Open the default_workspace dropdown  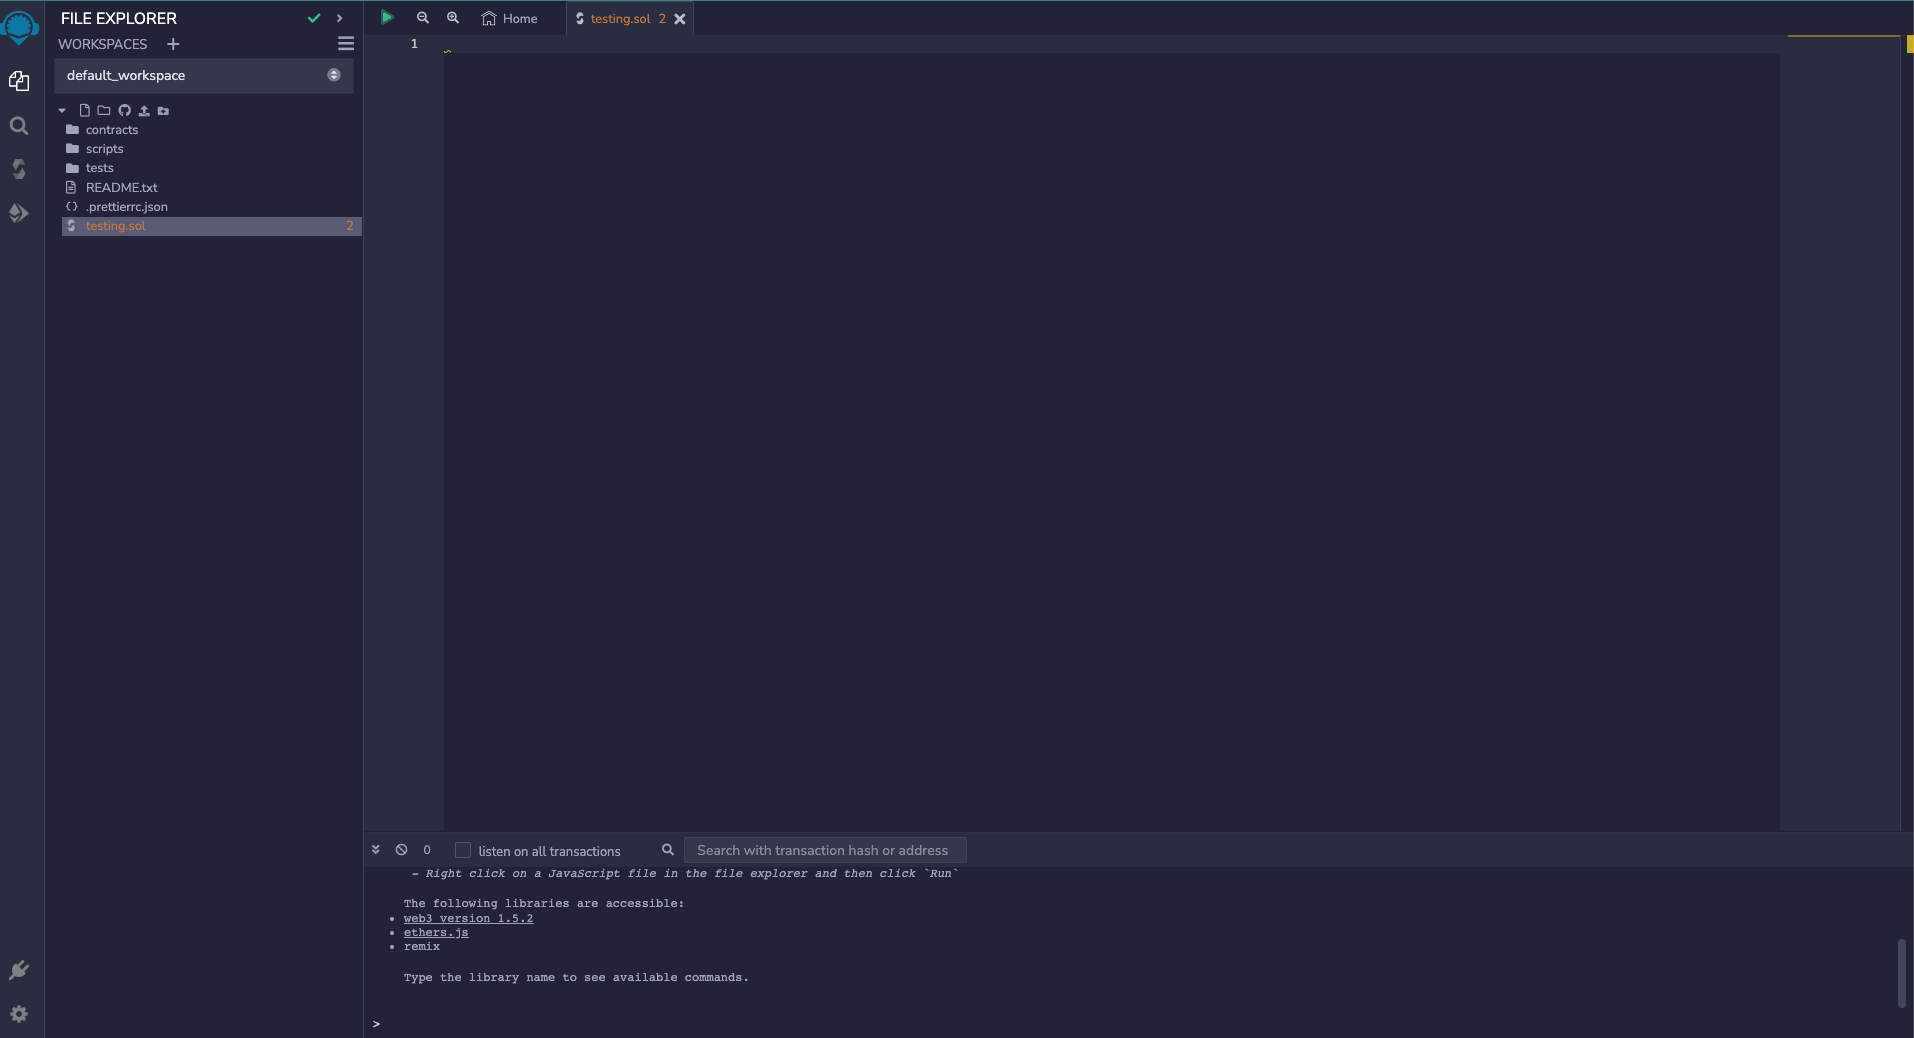click(333, 74)
